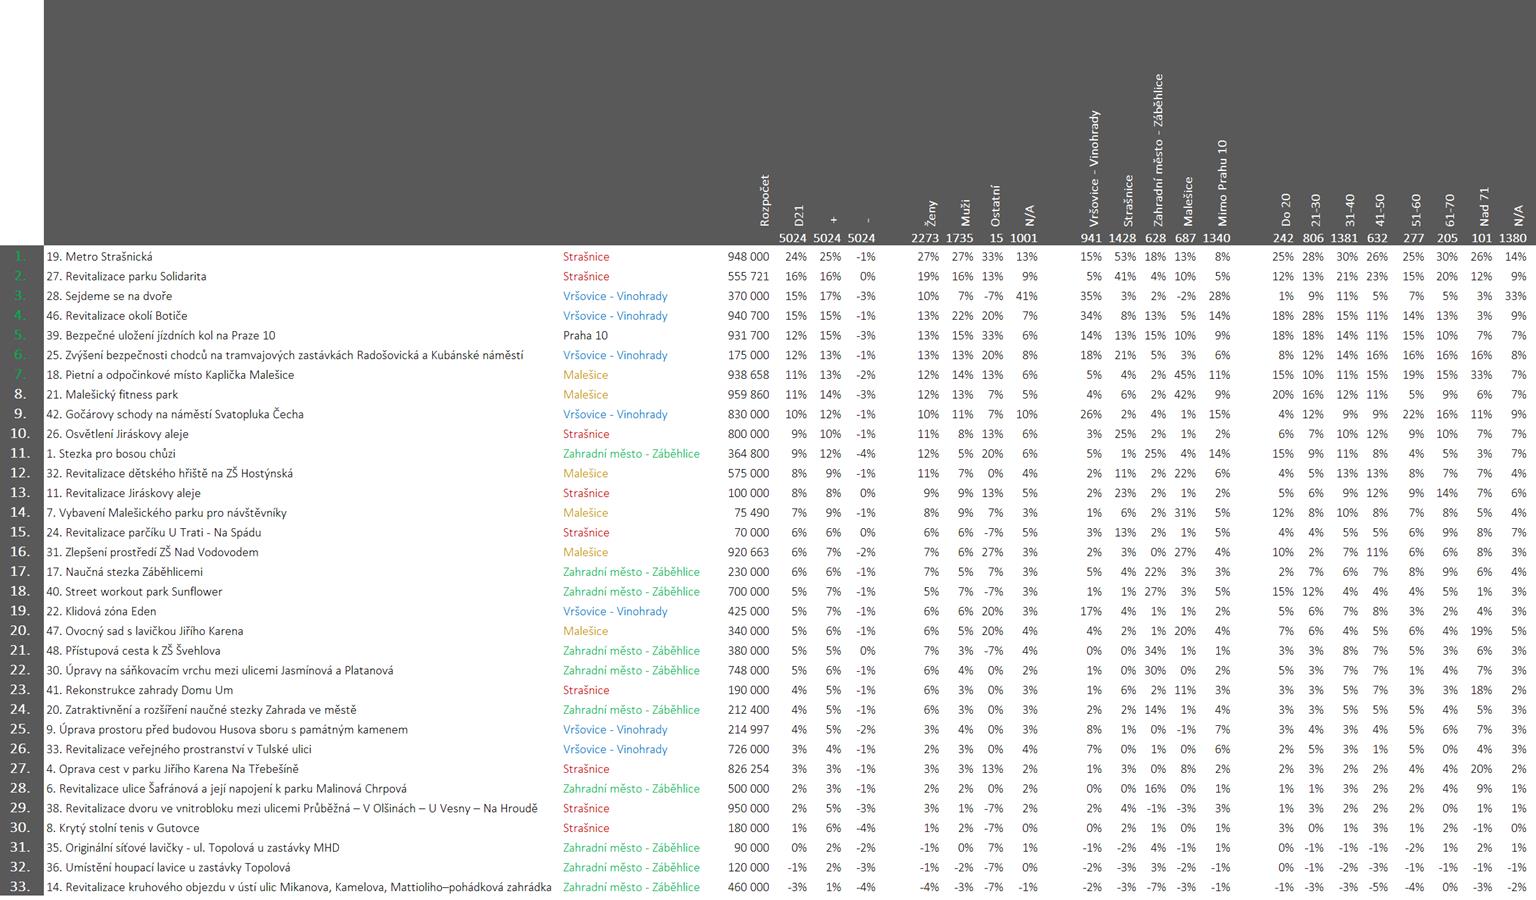Select rank number '33.' in the row header
Screen dimensions: 1536x900
click(19, 887)
